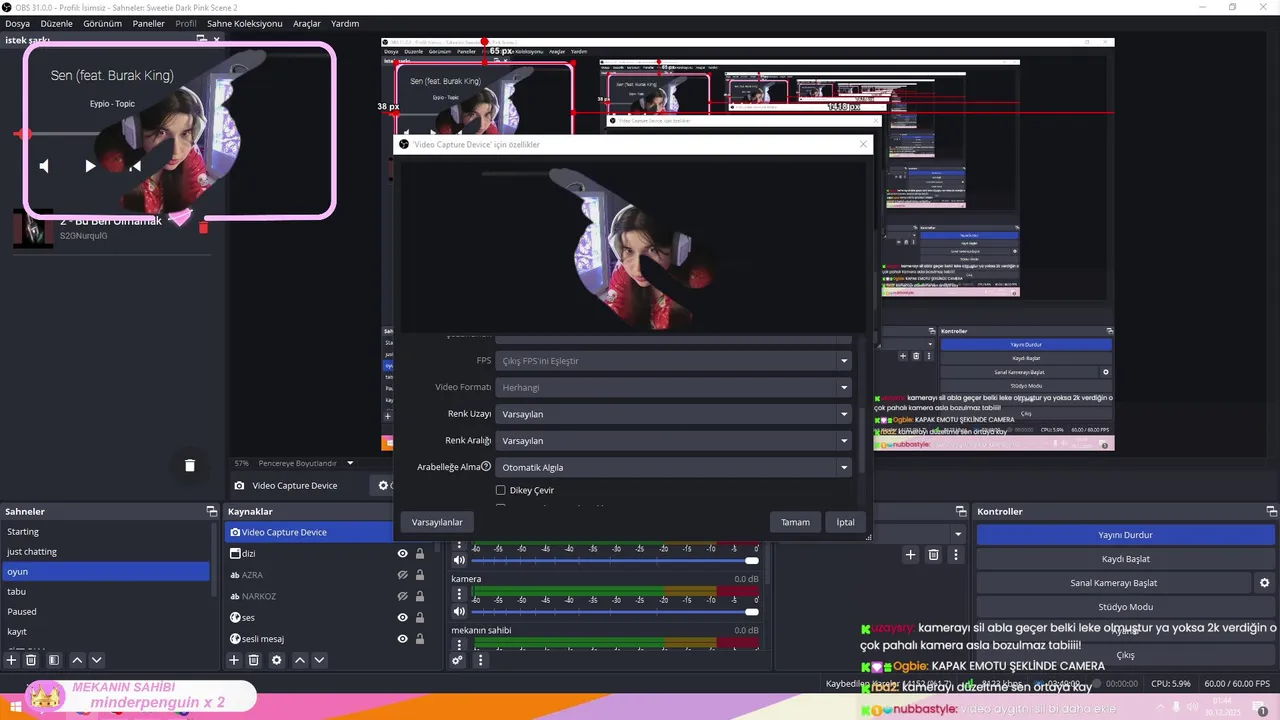Open the preview scaling Pencereye Boyutlandır dropdown

coord(305,464)
